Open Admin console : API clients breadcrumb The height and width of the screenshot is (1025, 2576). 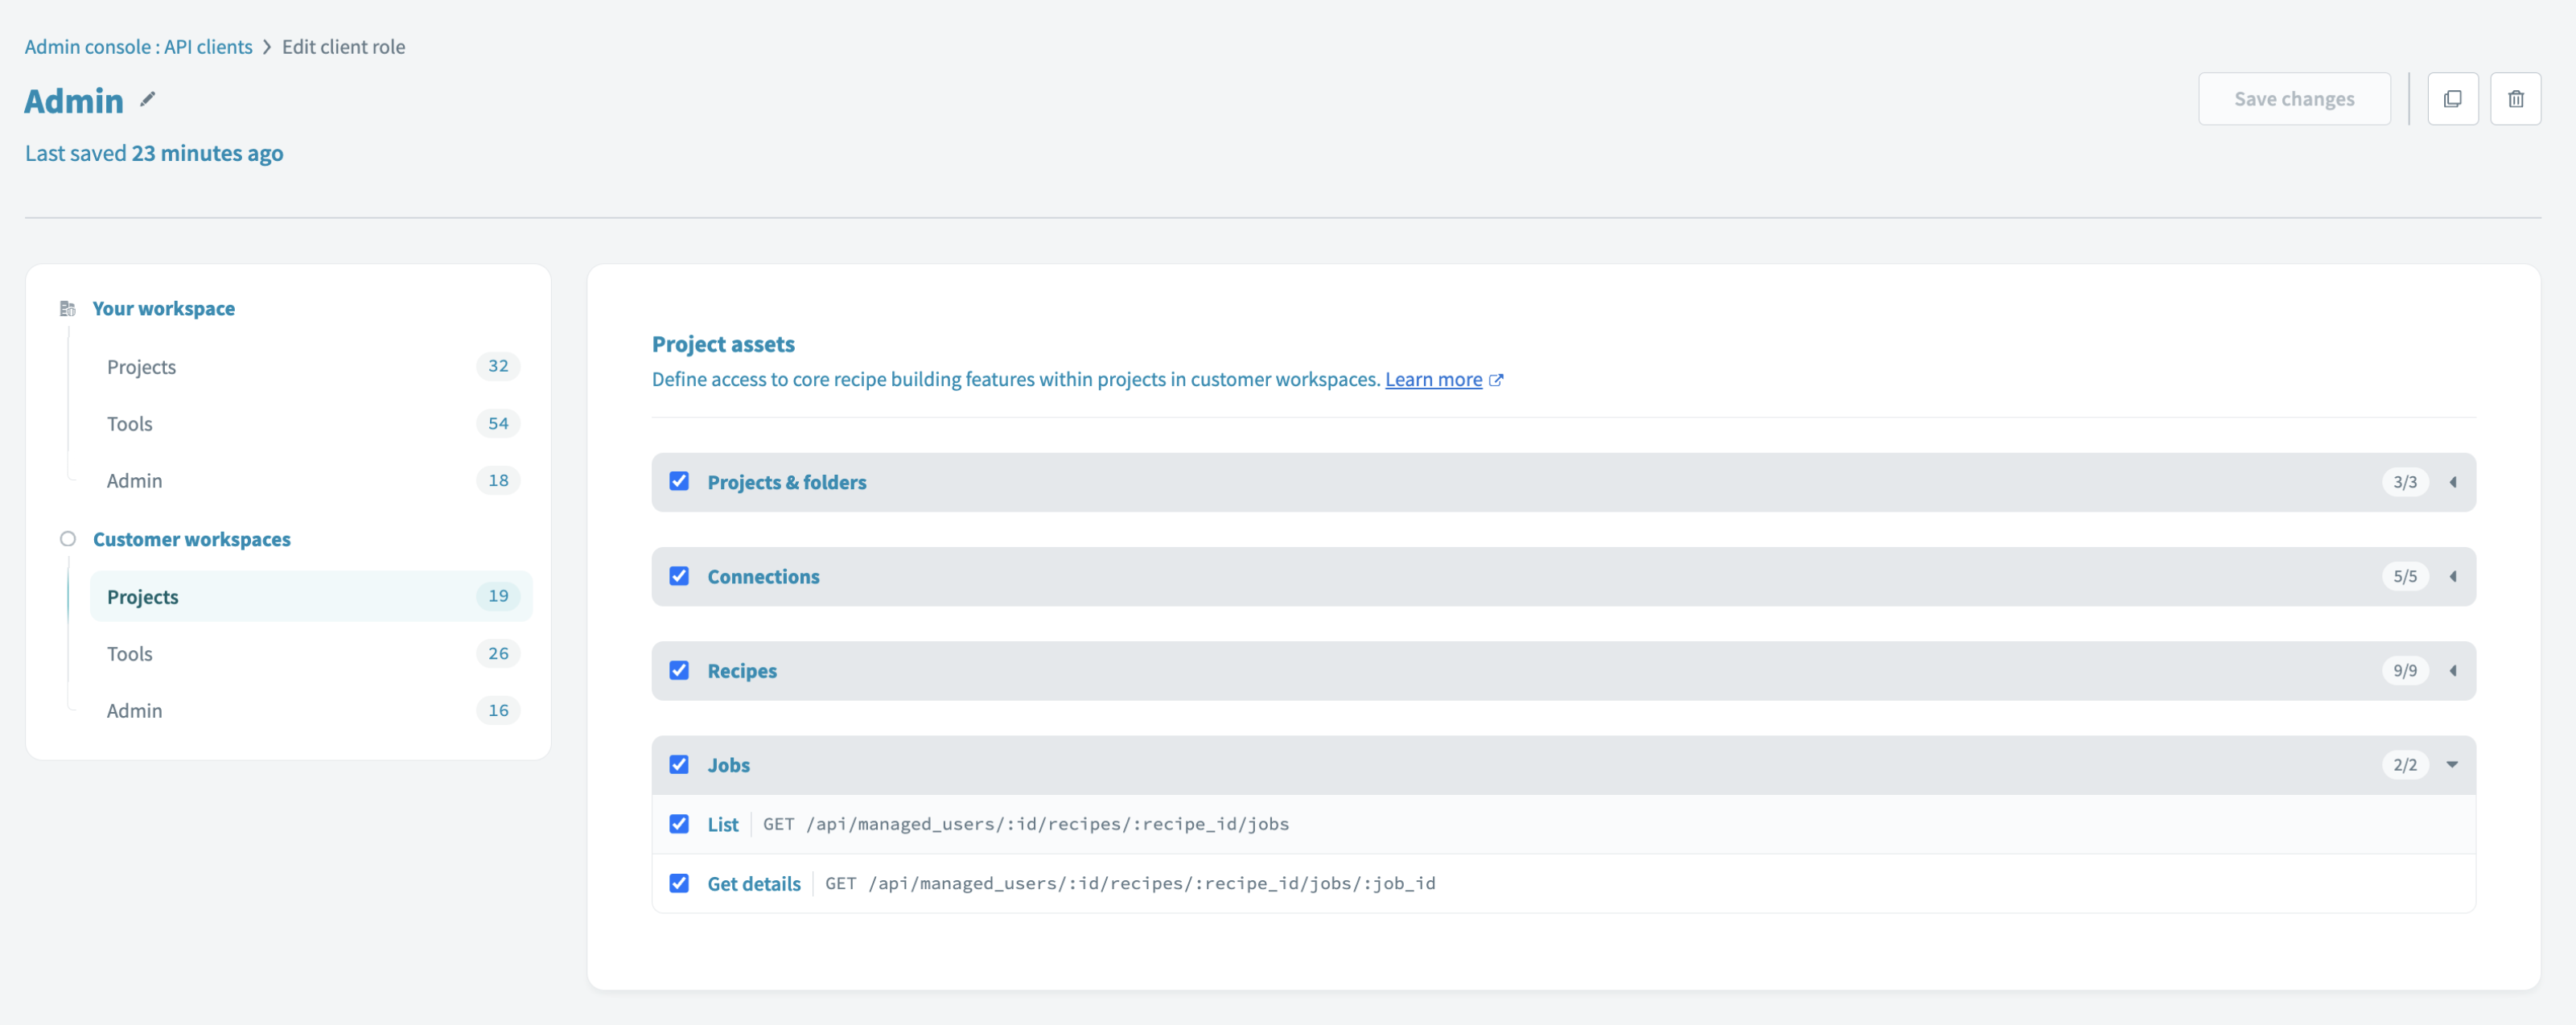138,46
